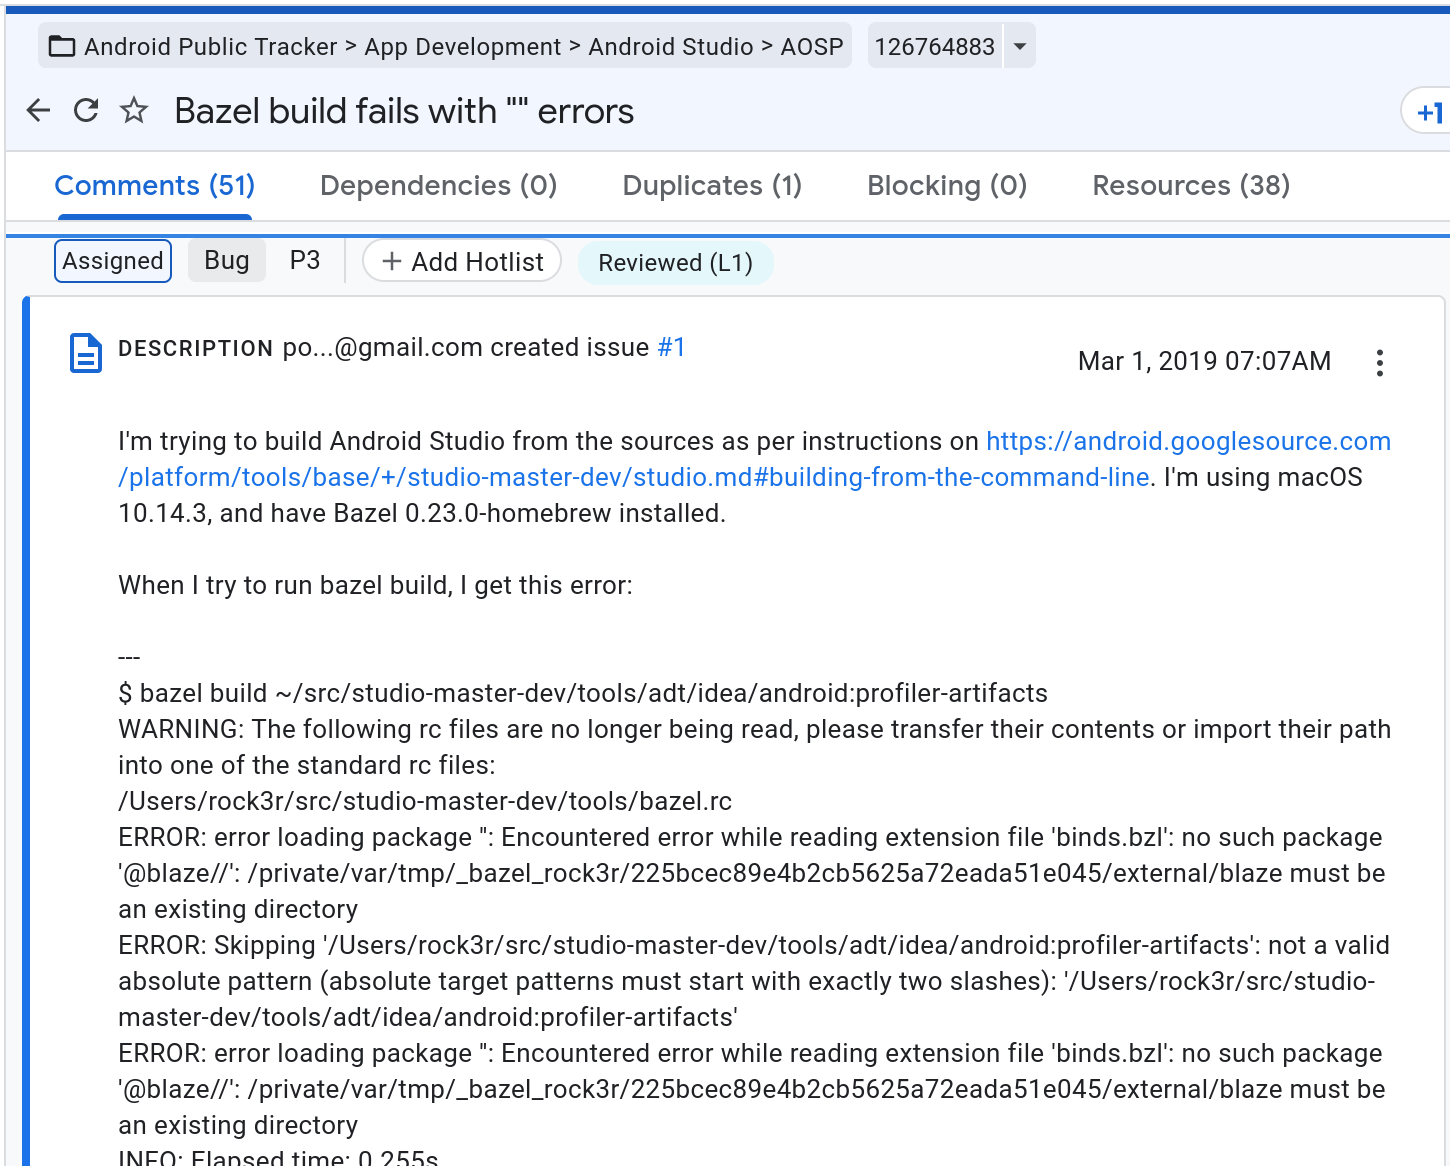Click the Reviewed (L1) chip
The height and width of the screenshot is (1166, 1450).
676,263
